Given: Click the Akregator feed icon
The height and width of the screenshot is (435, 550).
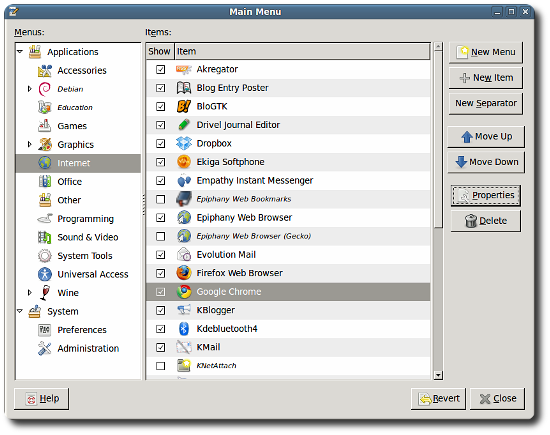Looking at the screenshot, I should (184, 69).
